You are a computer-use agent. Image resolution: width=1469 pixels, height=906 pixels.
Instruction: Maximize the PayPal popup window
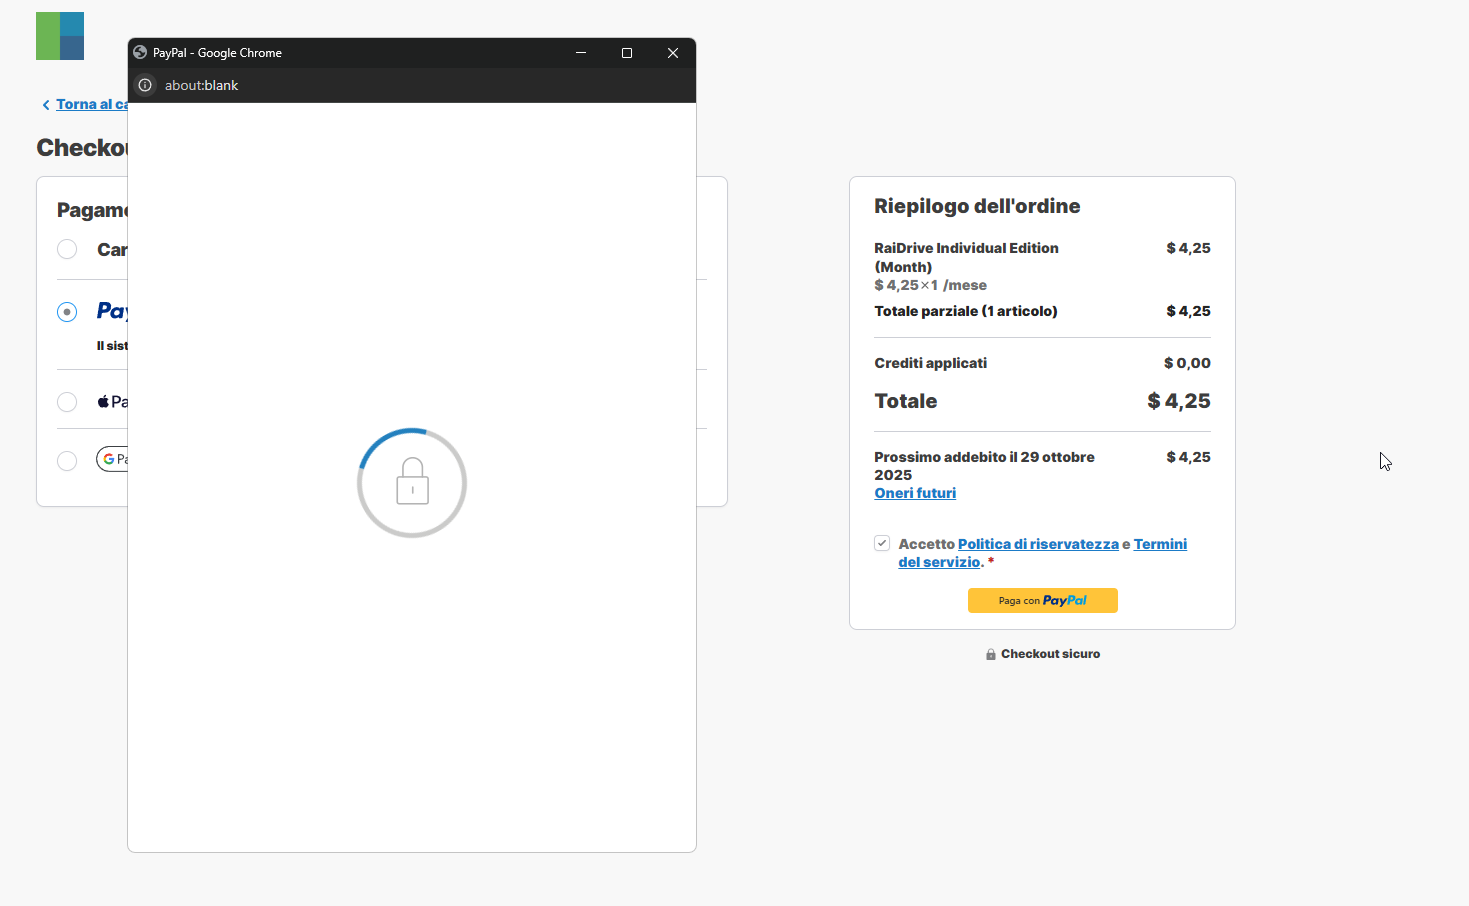tap(627, 53)
